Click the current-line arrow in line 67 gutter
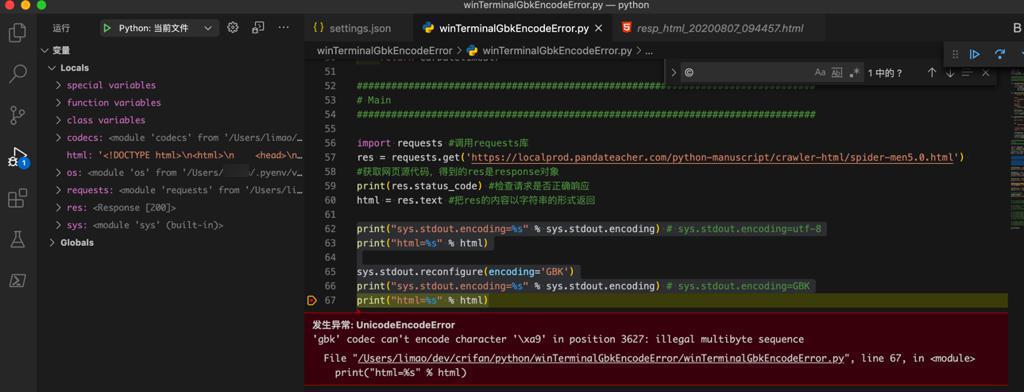Screen dimensions: 1024x392 coord(312,301)
